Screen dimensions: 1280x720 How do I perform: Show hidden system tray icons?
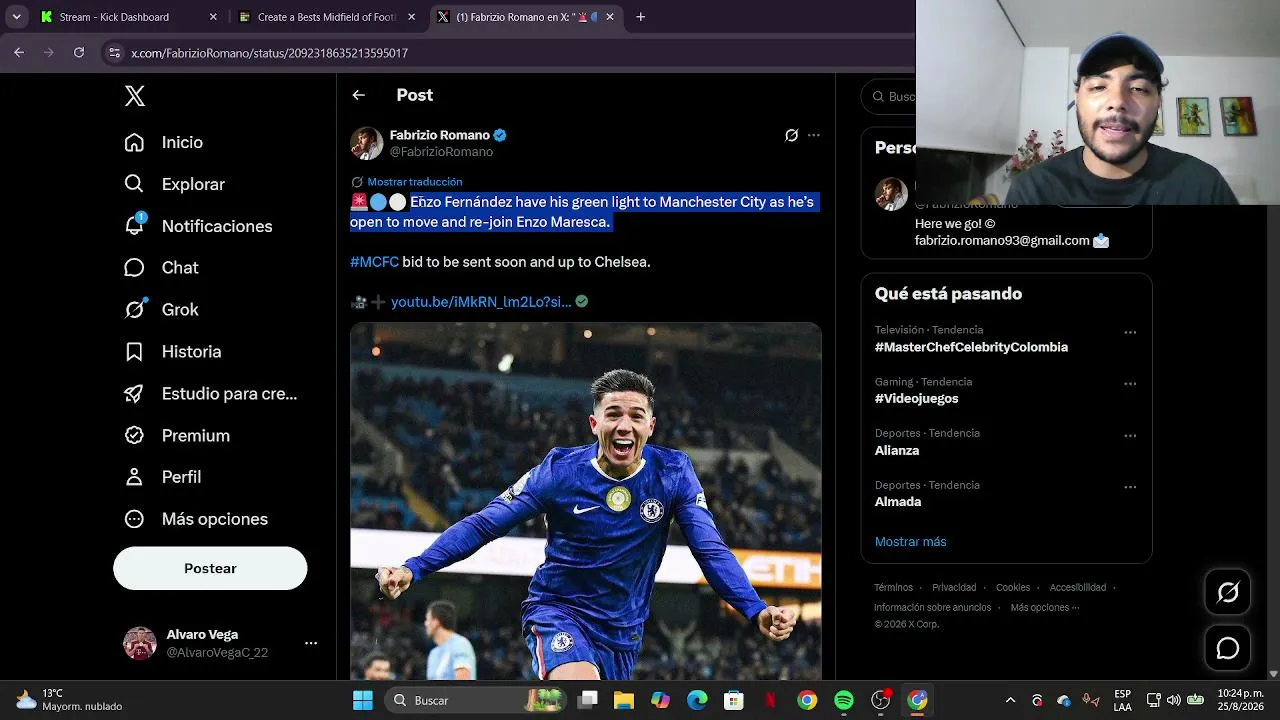click(x=1010, y=700)
